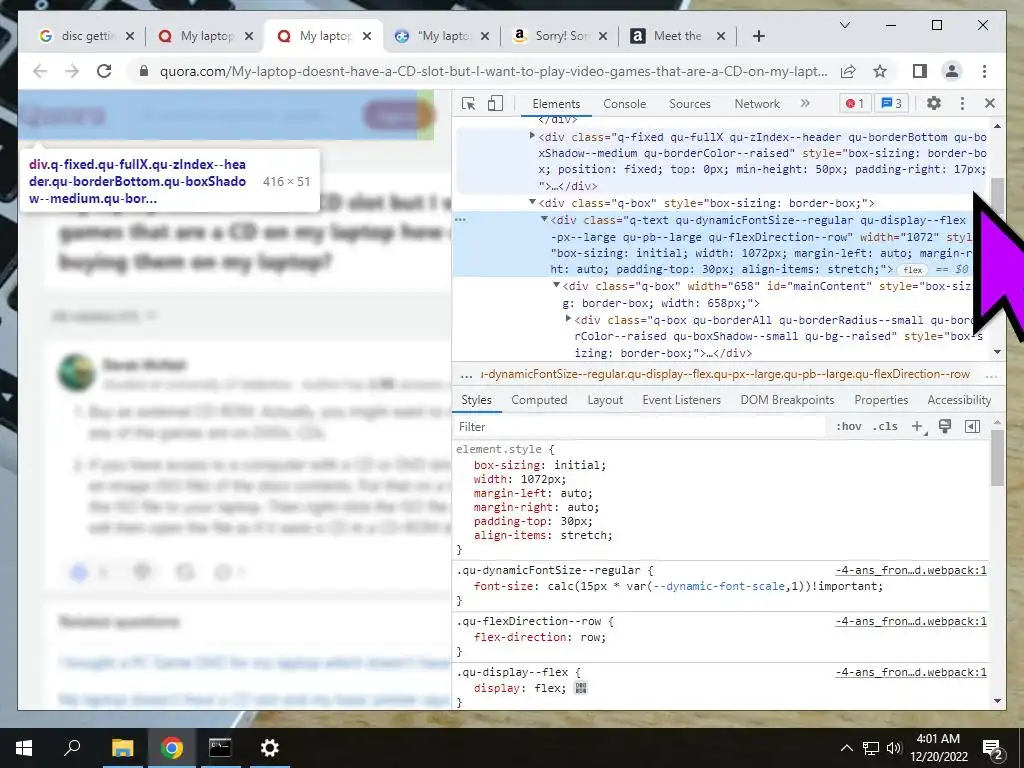1024x768 pixels.
Task: Open the Windows Start menu
Action: [x=24, y=748]
